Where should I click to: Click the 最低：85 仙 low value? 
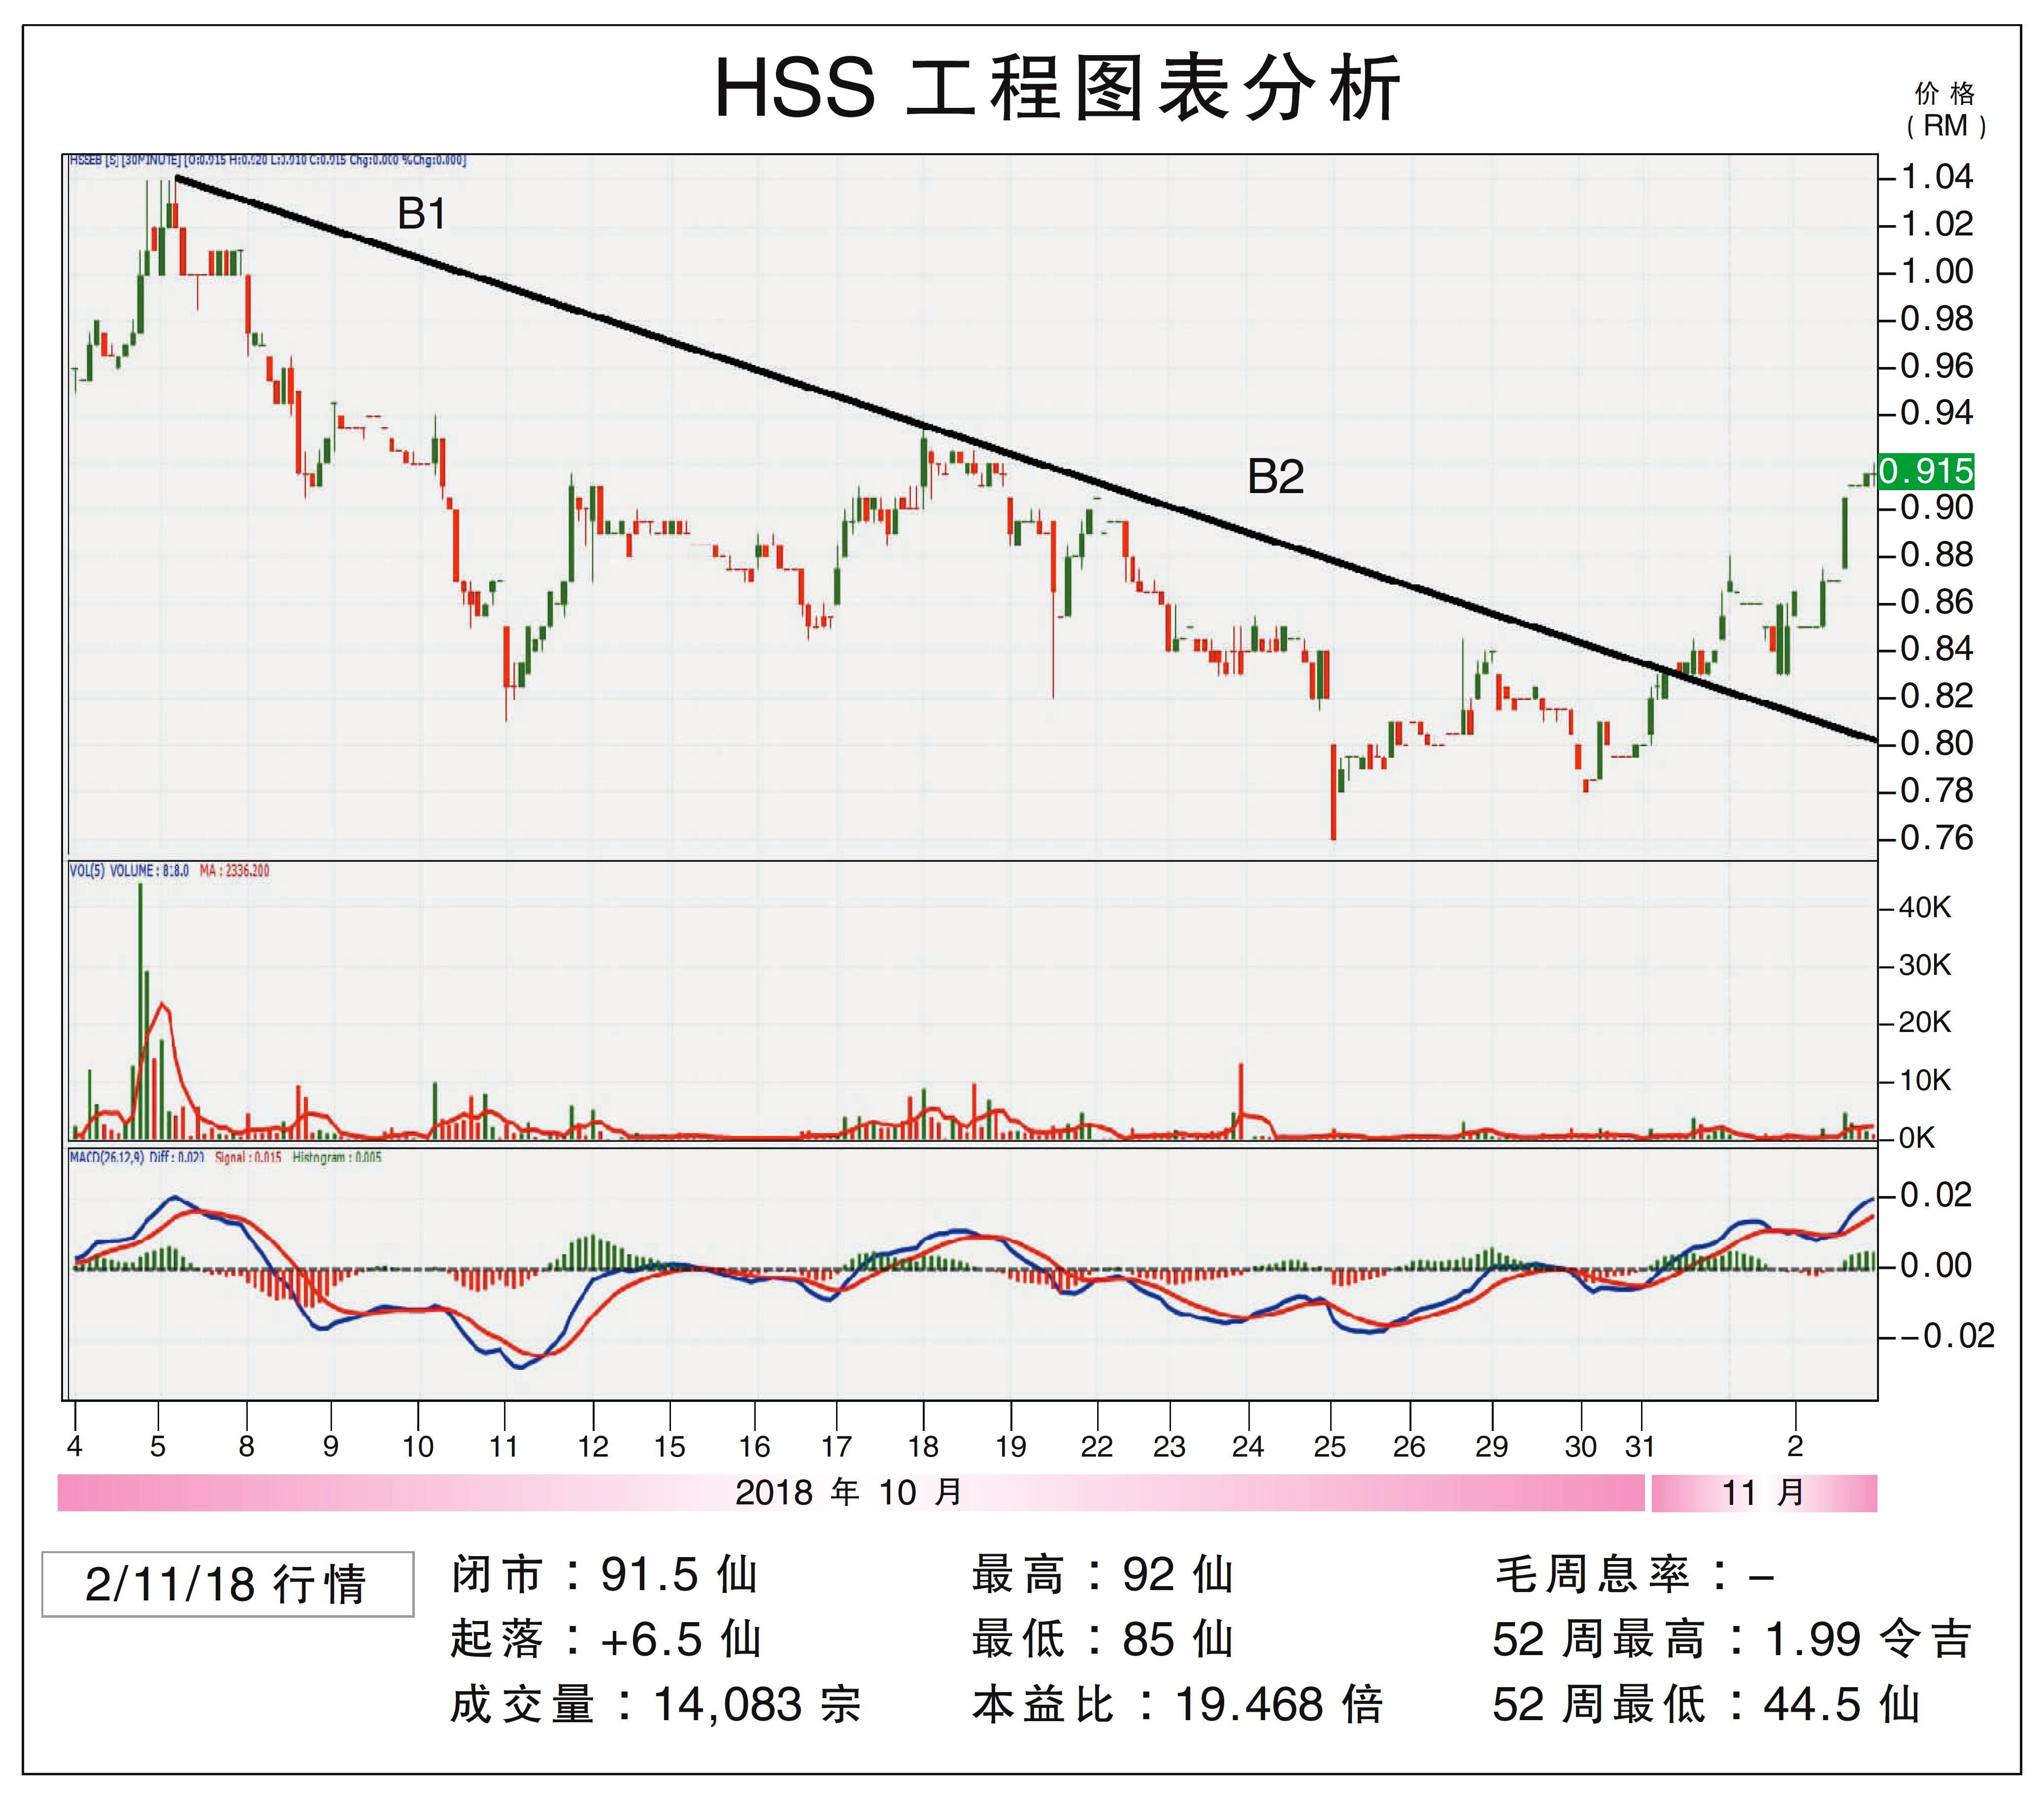tap(1102, 1639)
